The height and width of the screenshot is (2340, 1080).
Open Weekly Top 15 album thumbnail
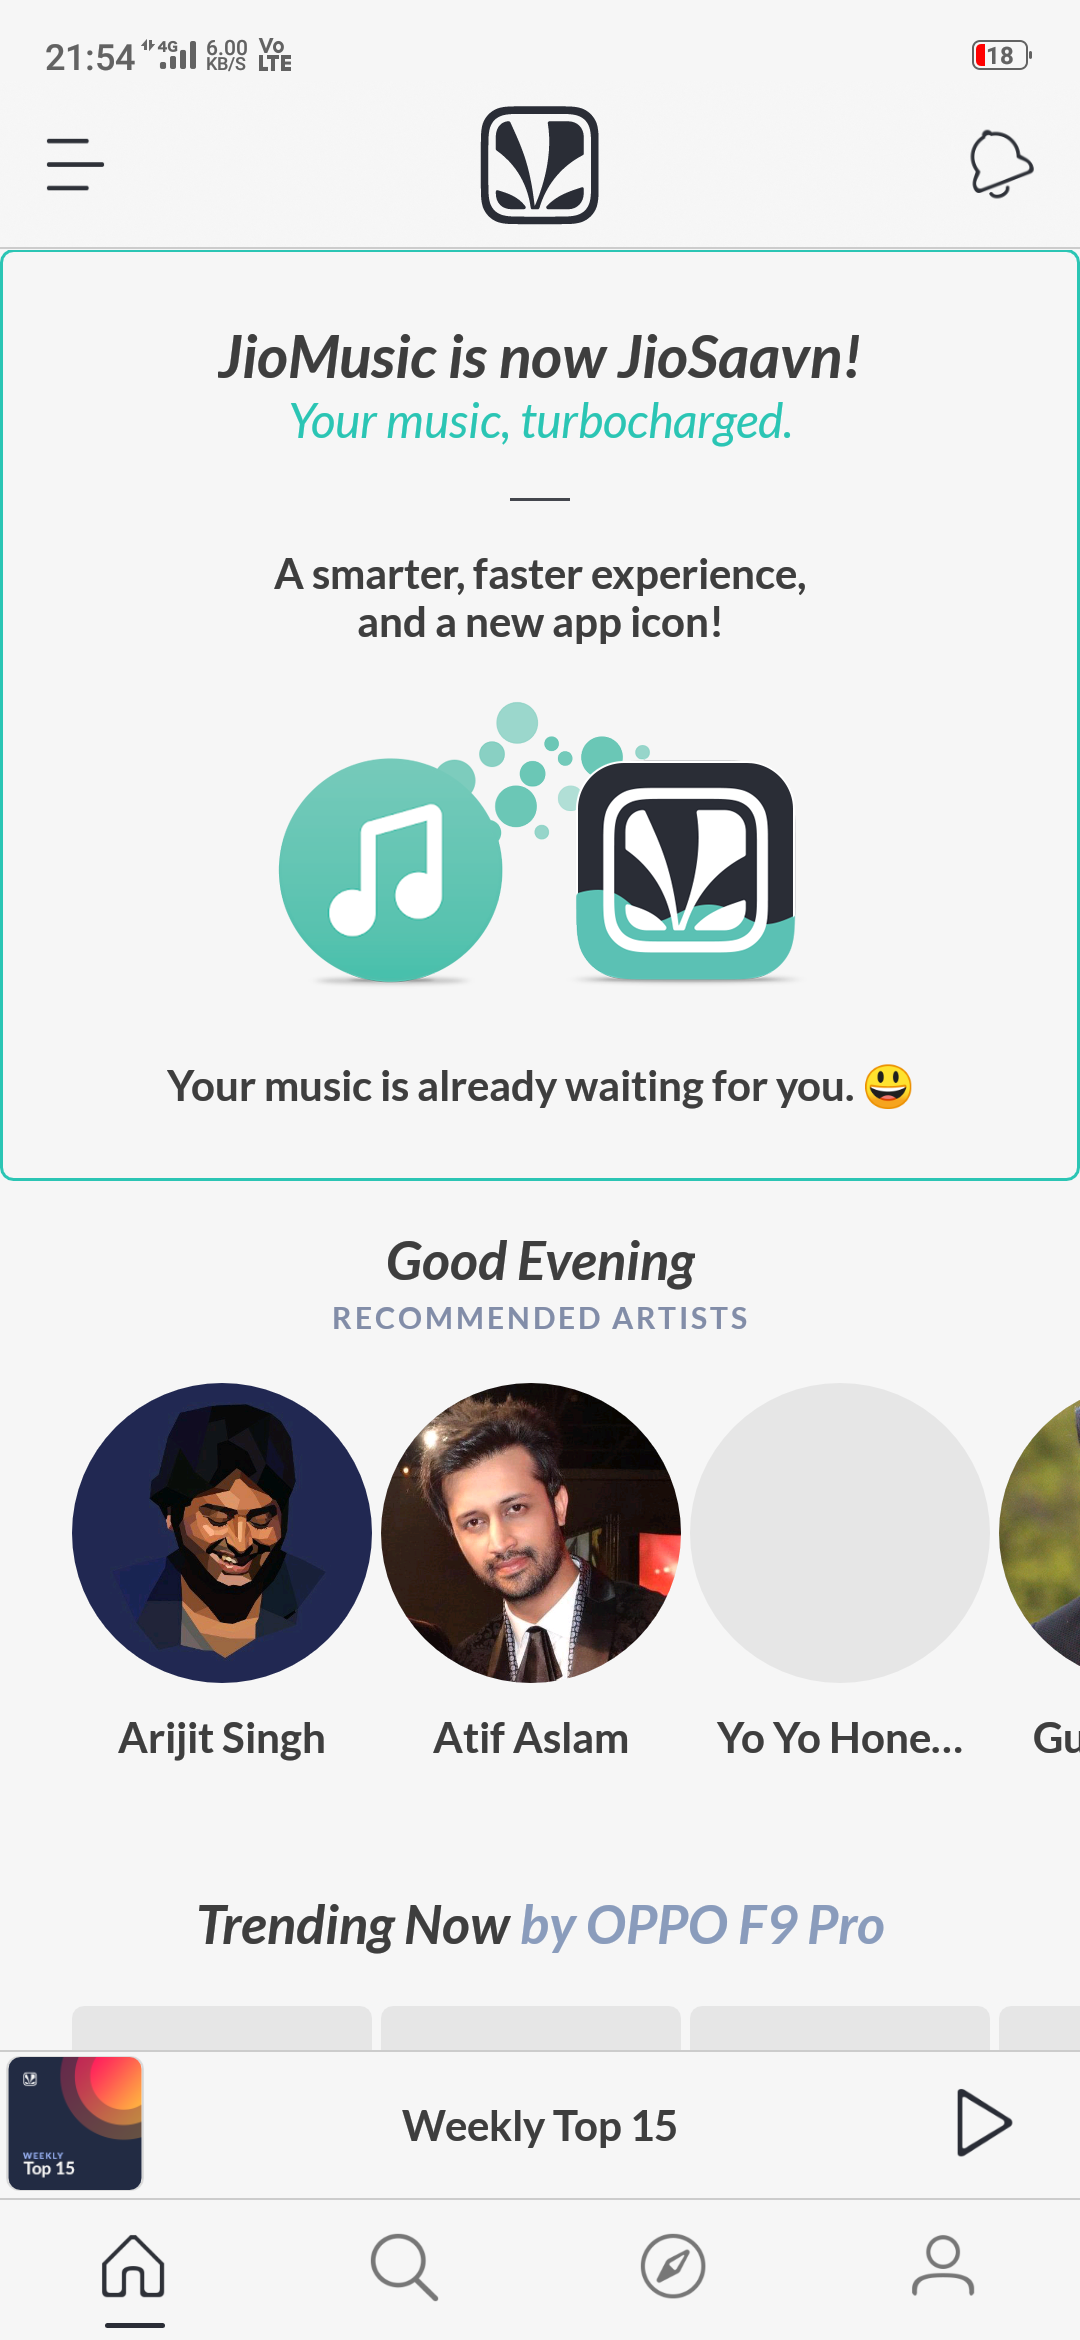(x=75, y=2123)
